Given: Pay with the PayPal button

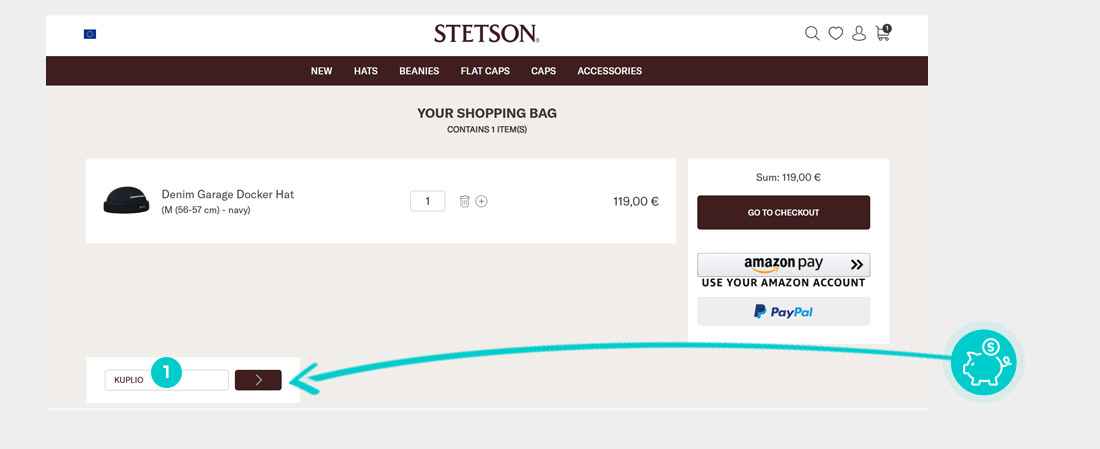Looking at the screenshot, I should pos(783,312).
